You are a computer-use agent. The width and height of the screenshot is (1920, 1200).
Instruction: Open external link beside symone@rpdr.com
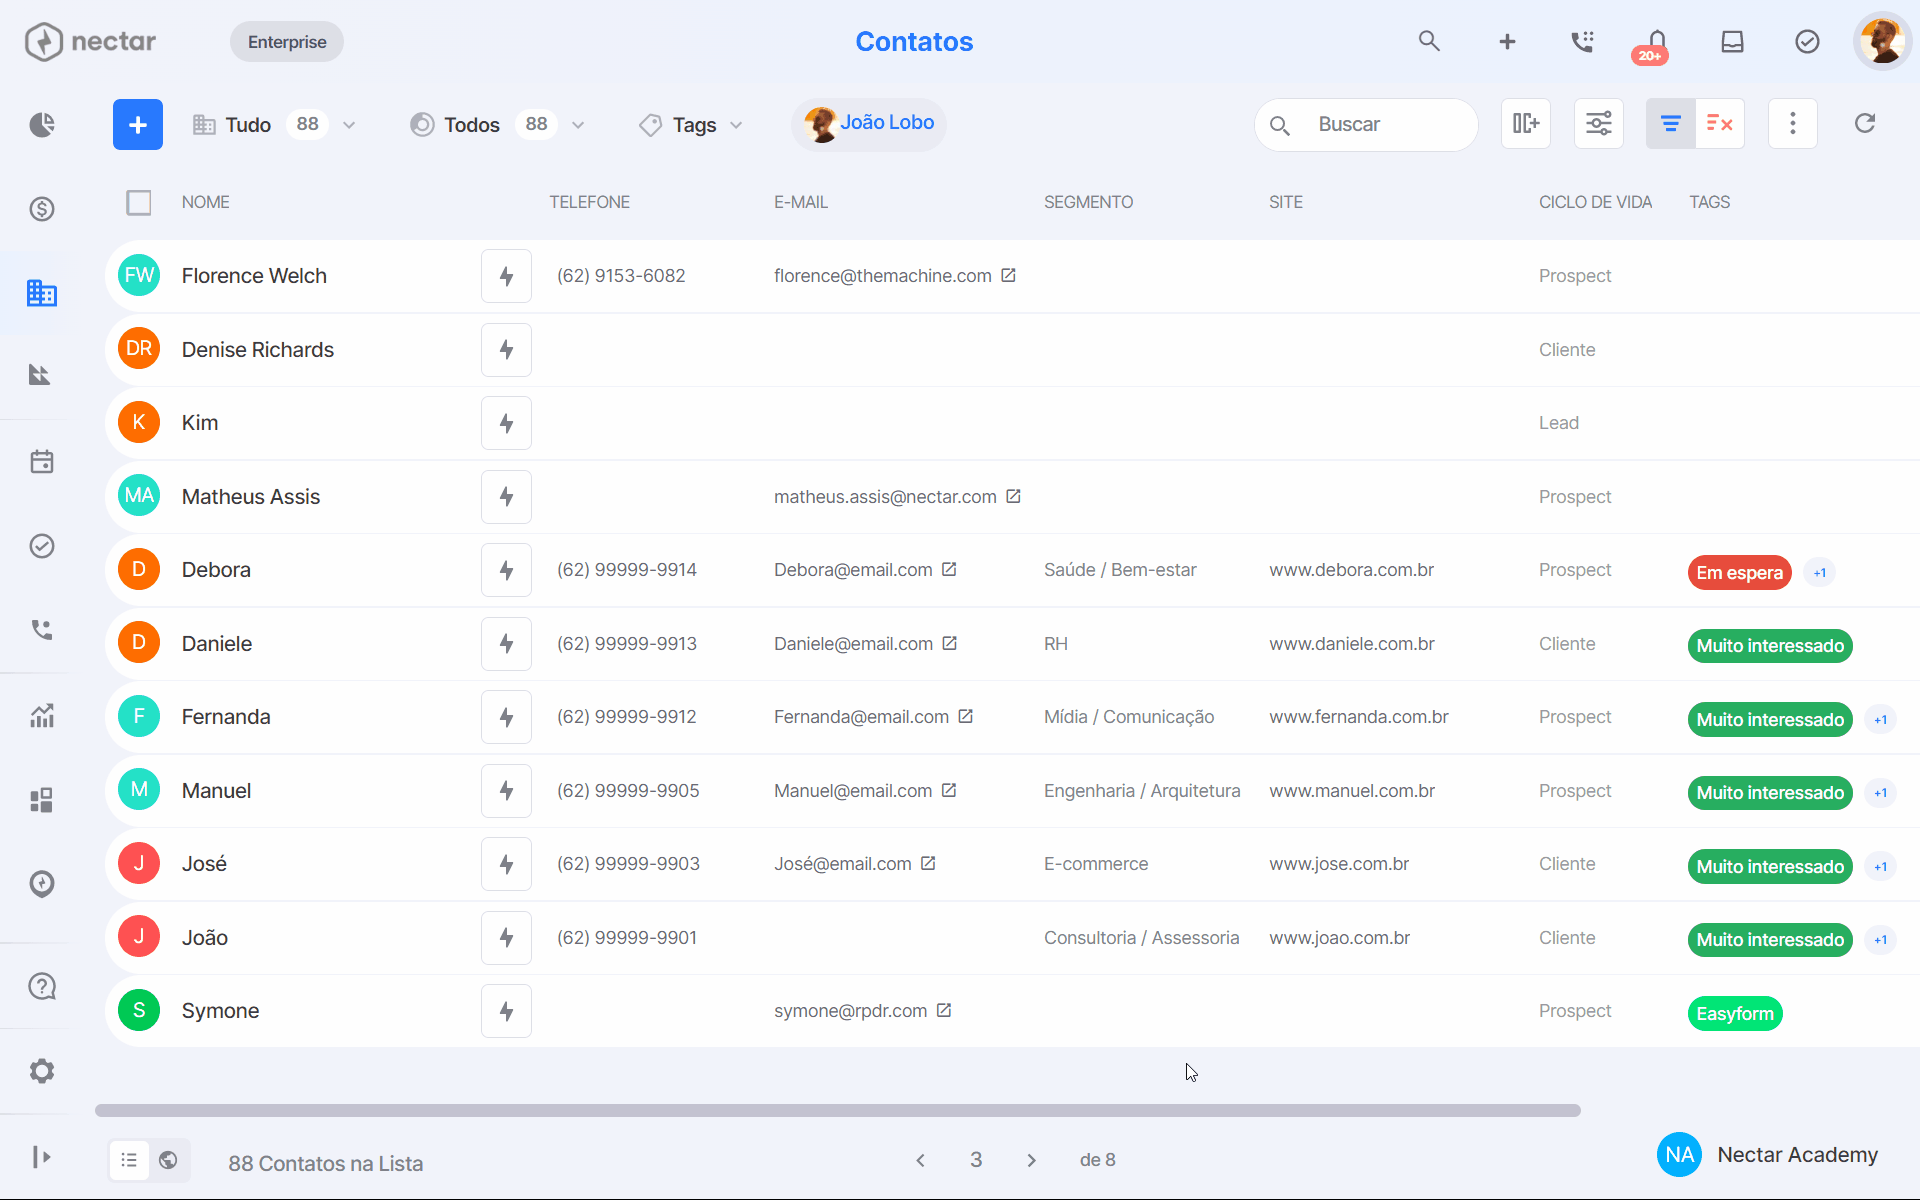[x=944, y=1010]
